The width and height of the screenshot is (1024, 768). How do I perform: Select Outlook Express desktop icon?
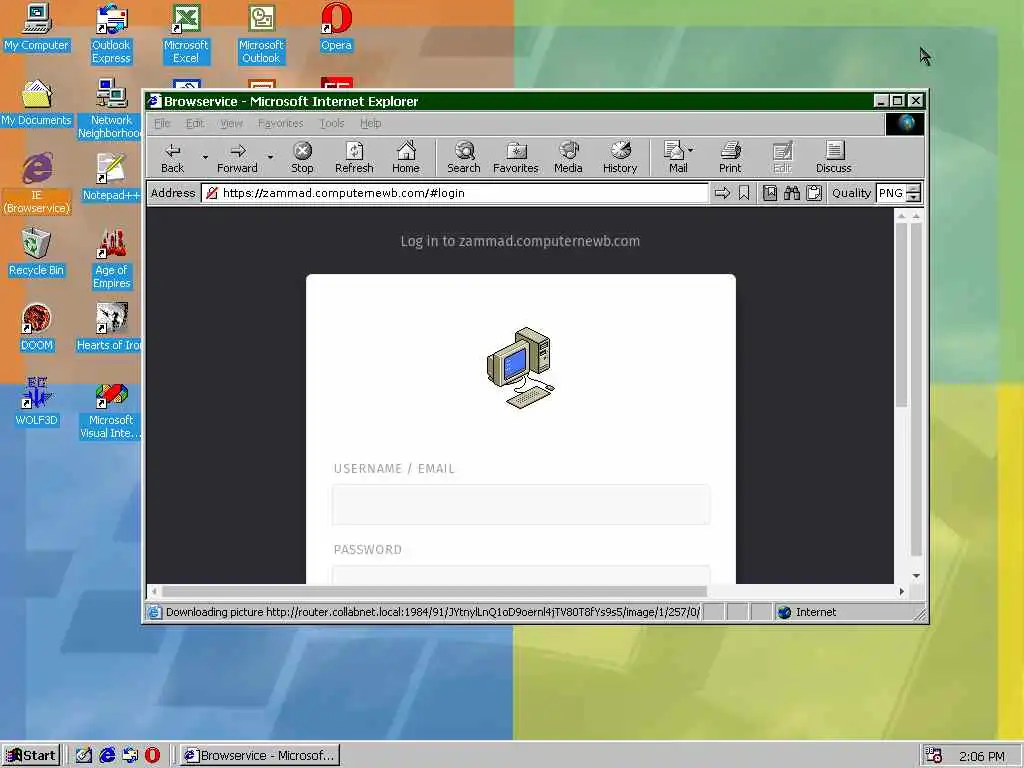[111, 34]
